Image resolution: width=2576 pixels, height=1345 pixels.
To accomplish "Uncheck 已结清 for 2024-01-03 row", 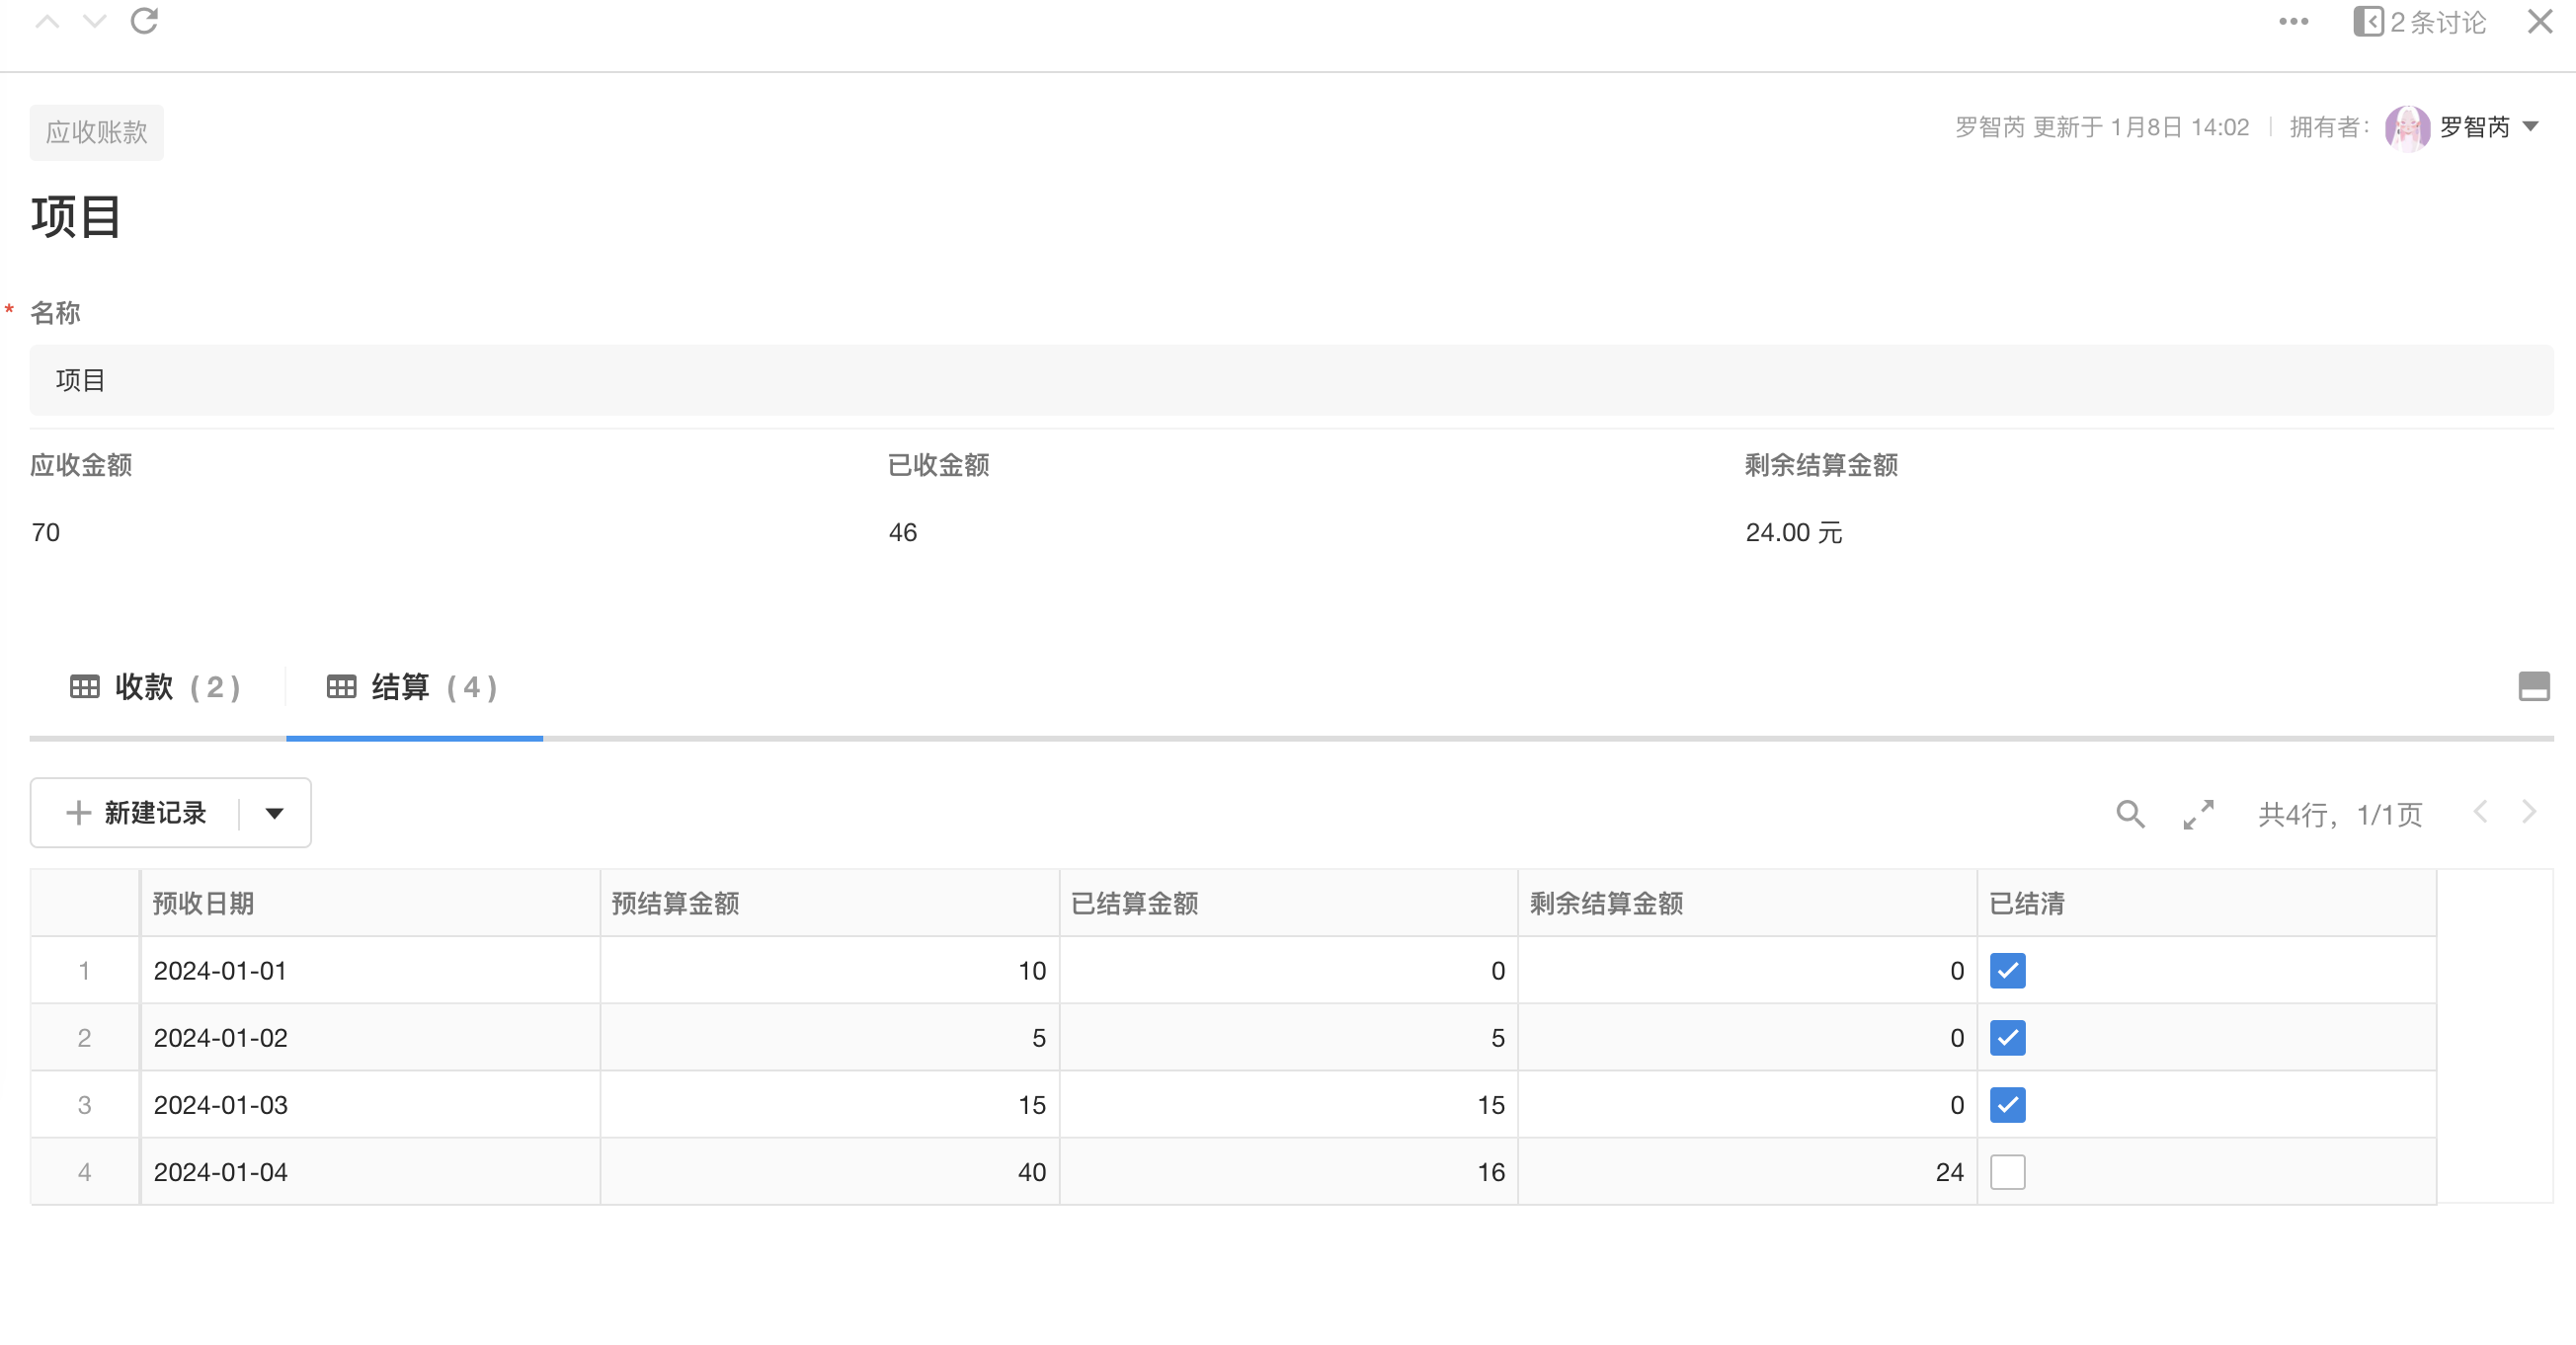I will pos(2007,1104).
